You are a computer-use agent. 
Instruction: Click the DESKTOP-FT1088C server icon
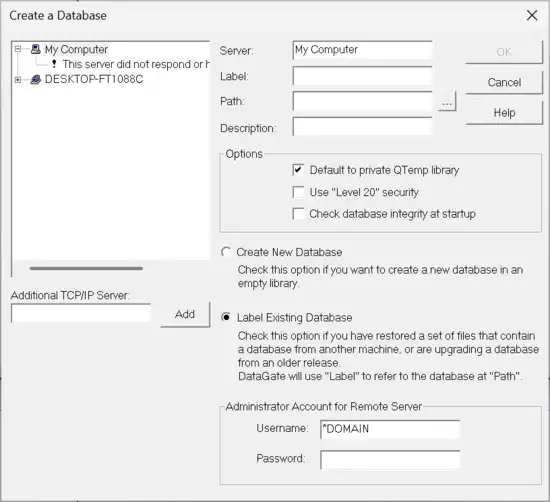(x=35, y=79)
